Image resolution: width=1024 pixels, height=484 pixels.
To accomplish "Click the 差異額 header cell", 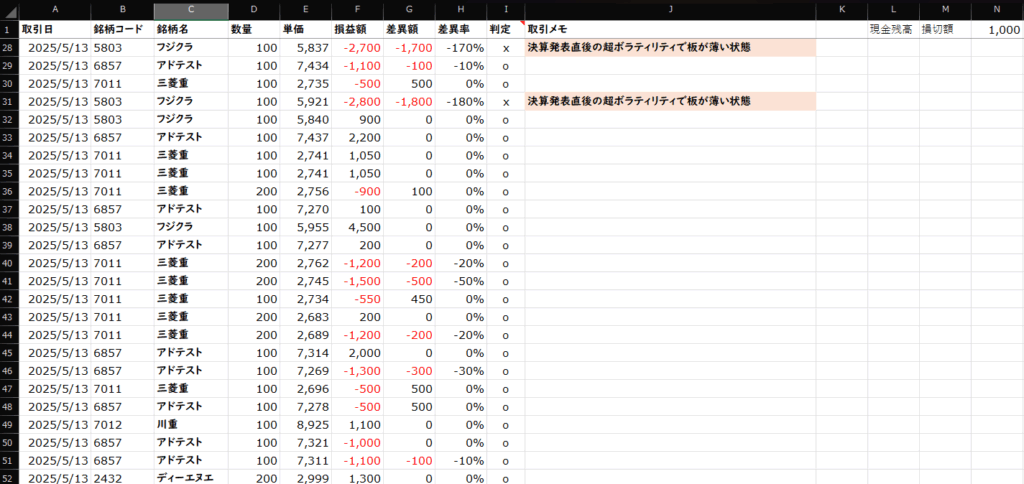I will click(x=409, y=29).
